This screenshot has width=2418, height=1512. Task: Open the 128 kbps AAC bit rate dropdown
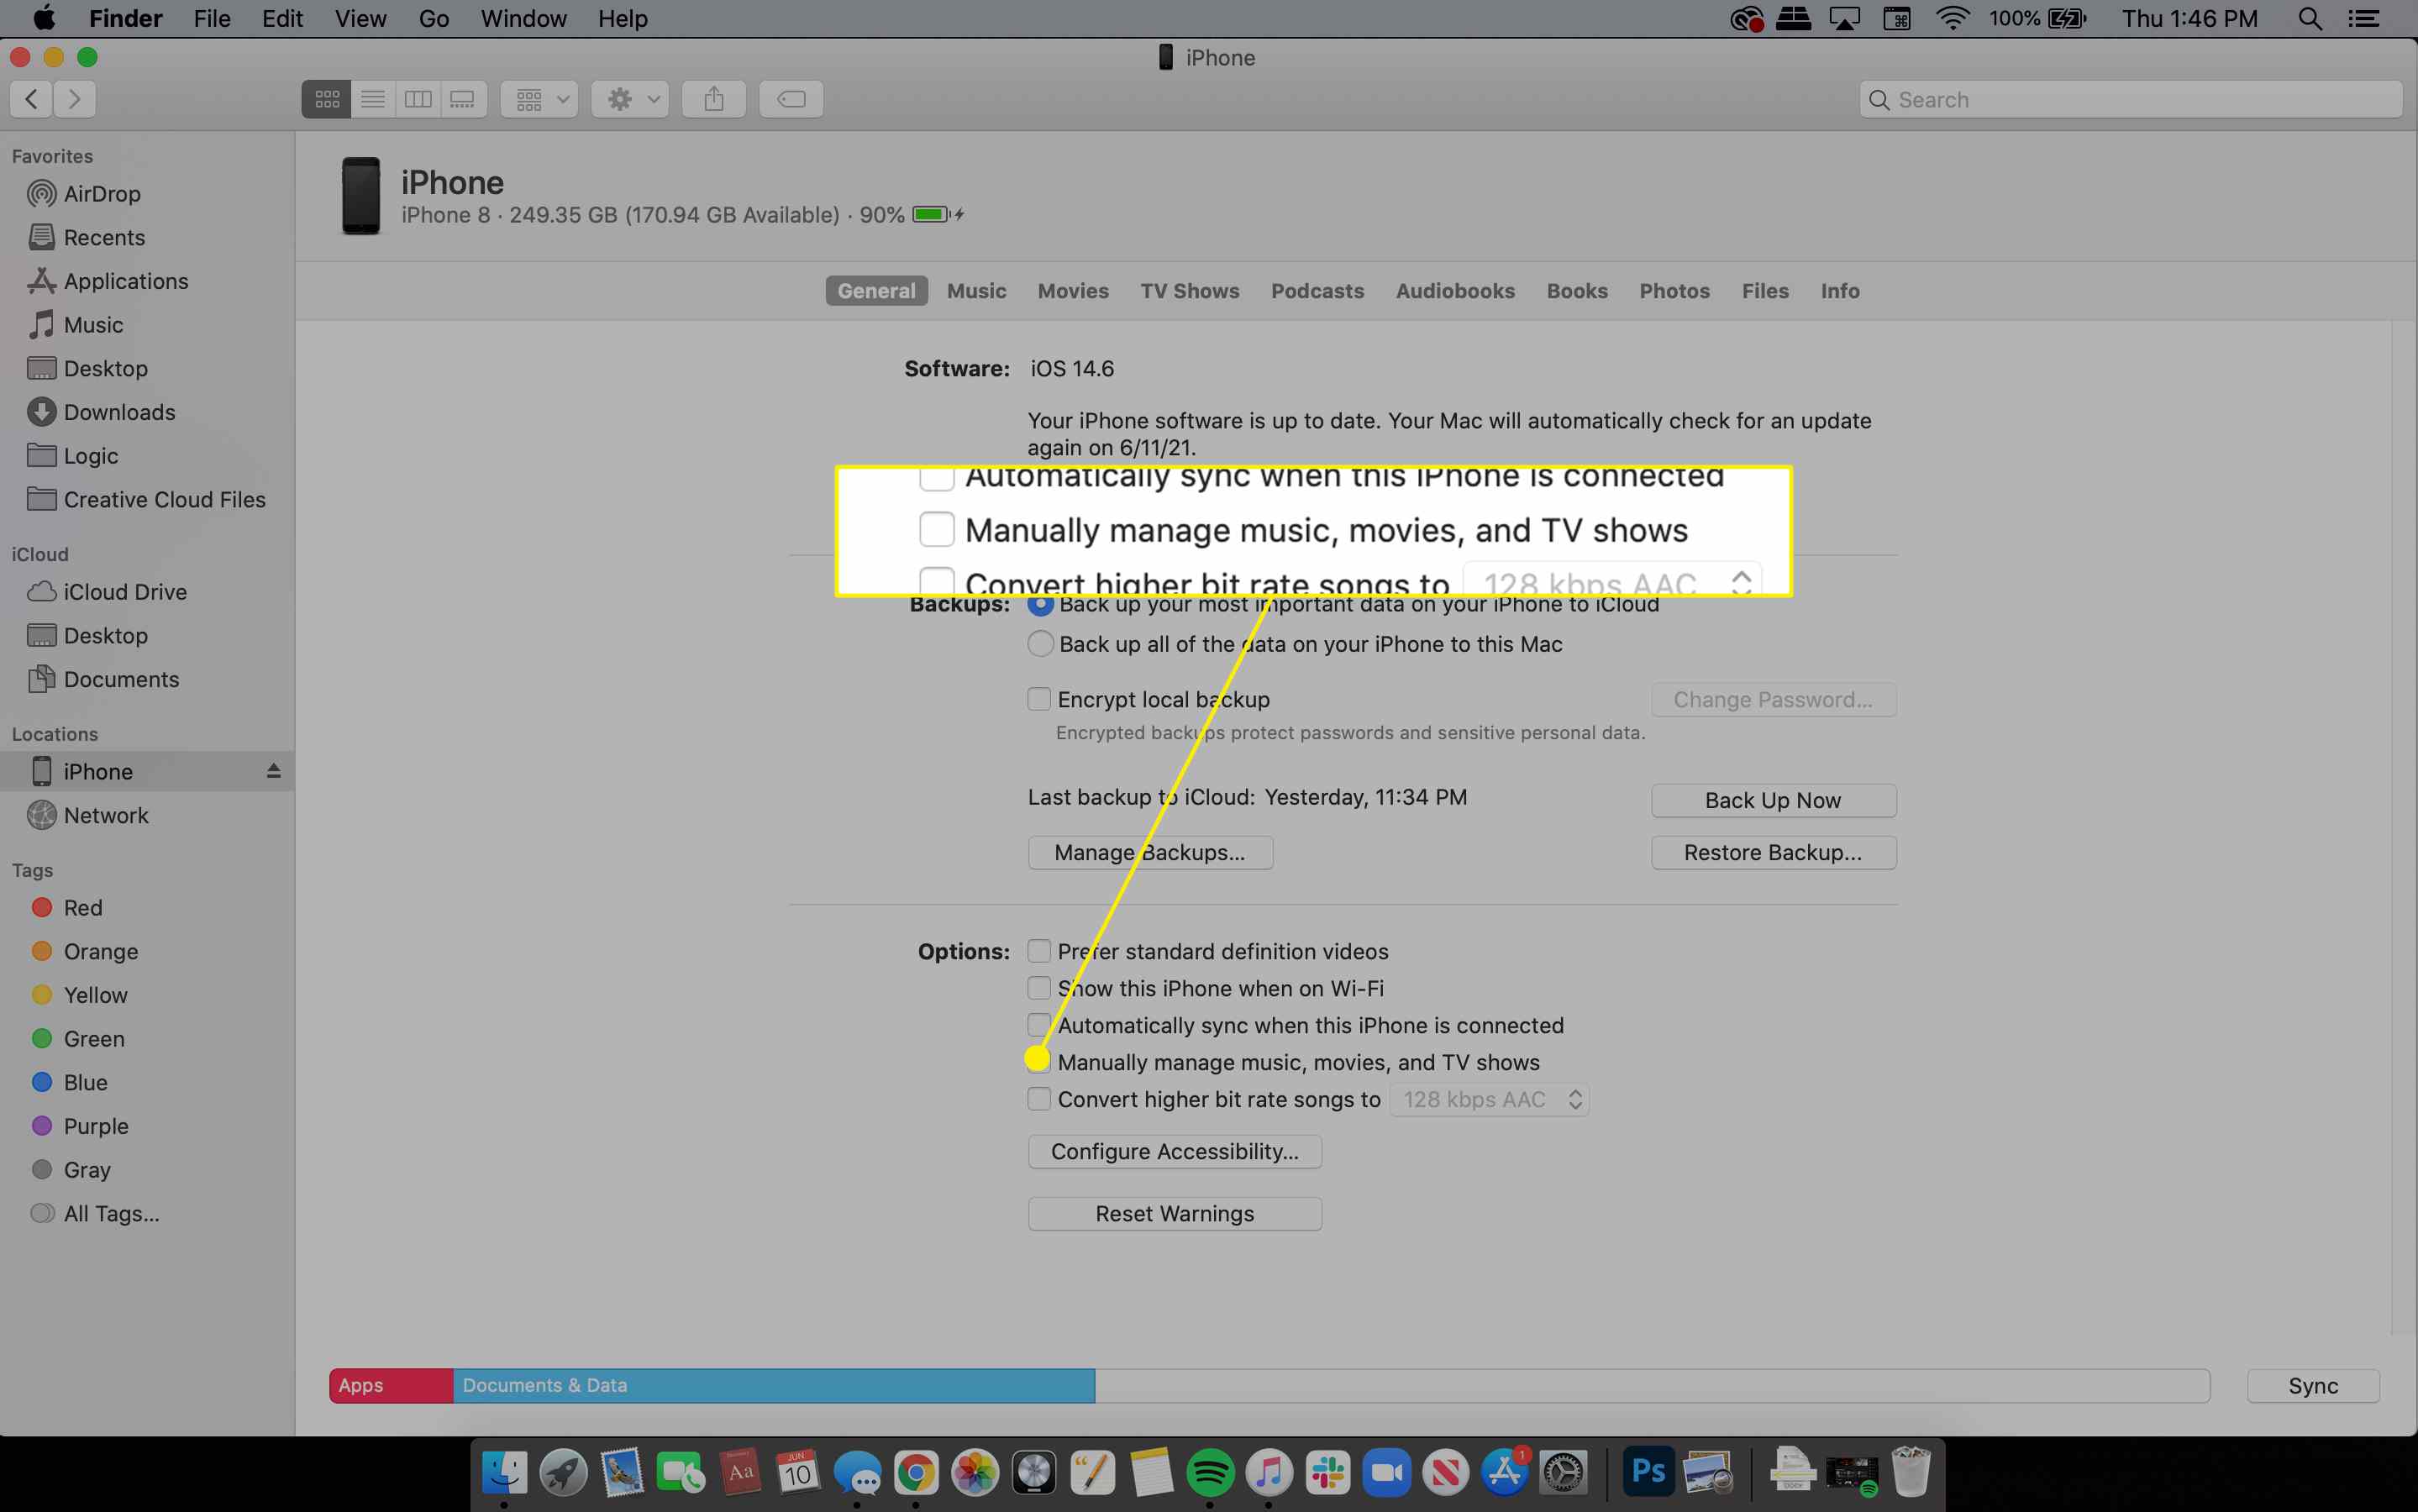click(1489, 1099)
